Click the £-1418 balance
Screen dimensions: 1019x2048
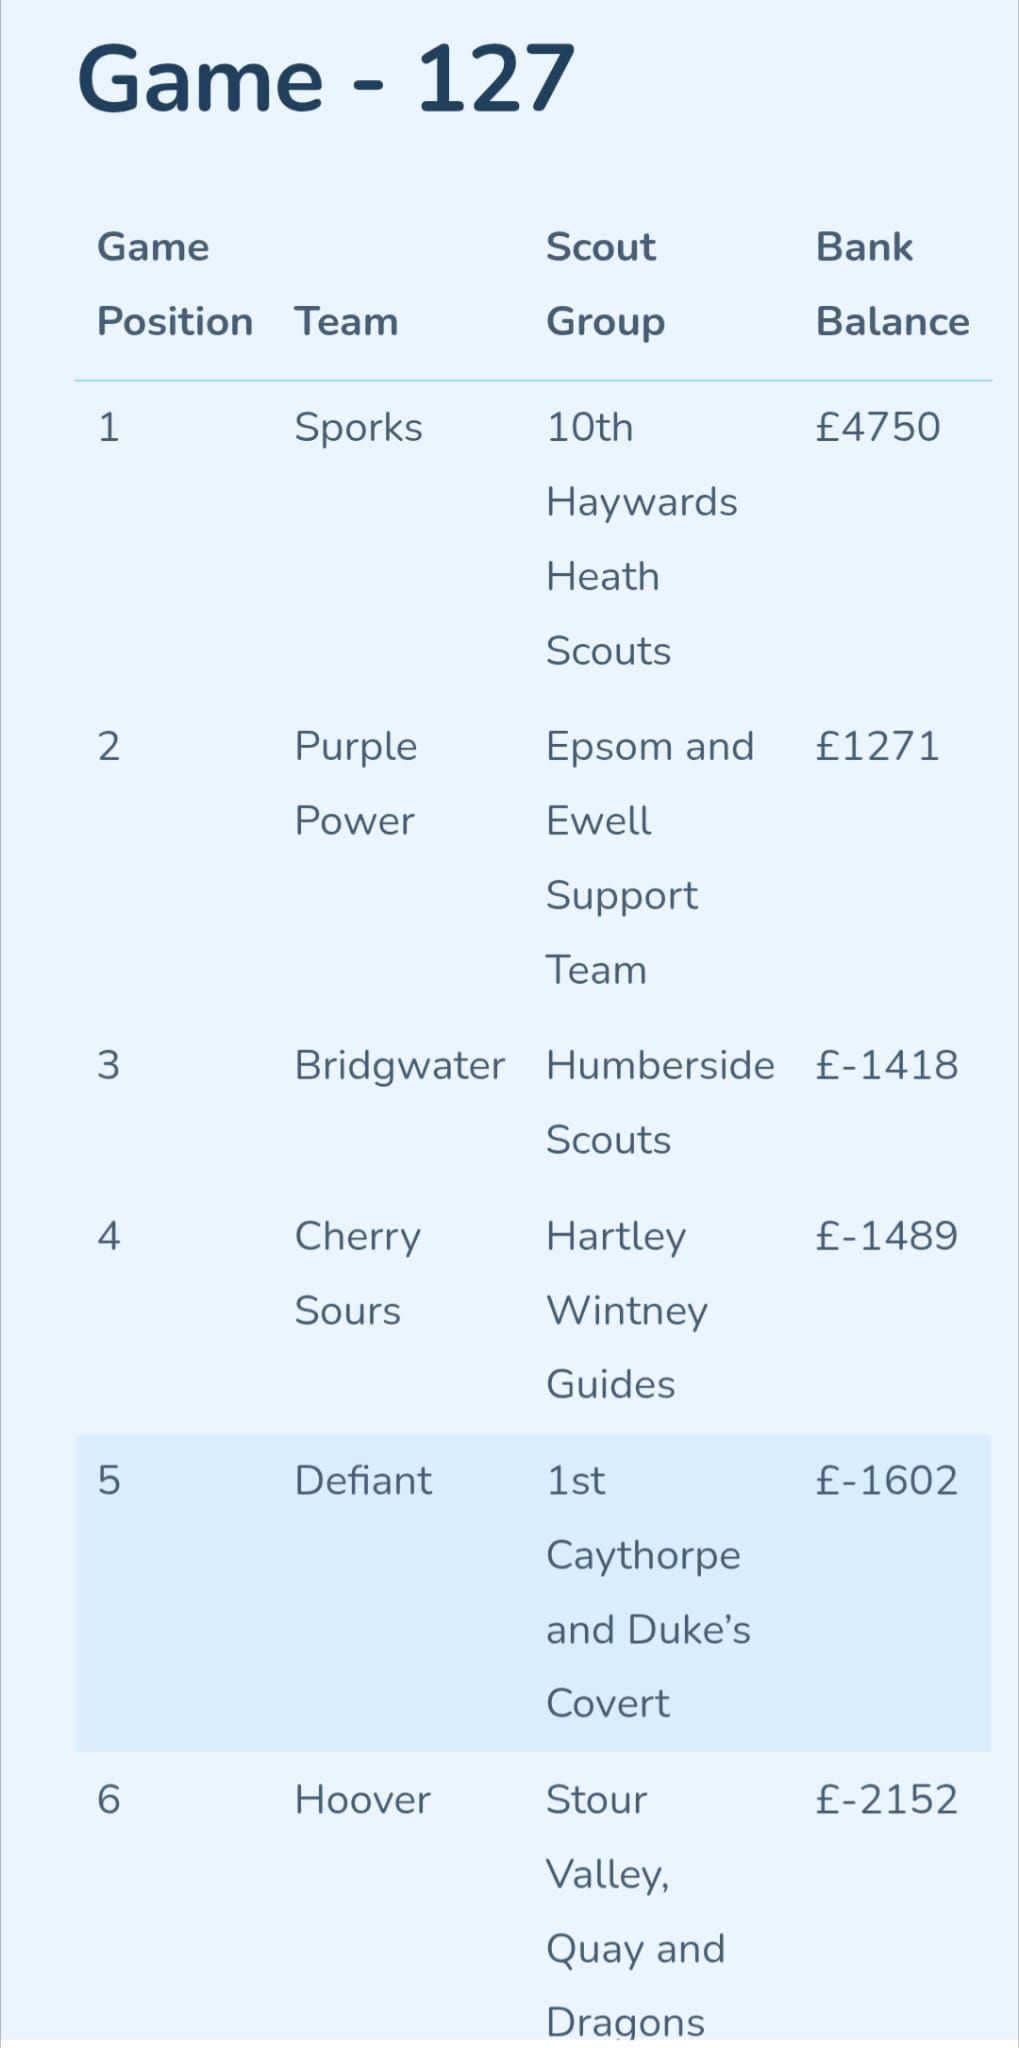tap(886, 1065)
